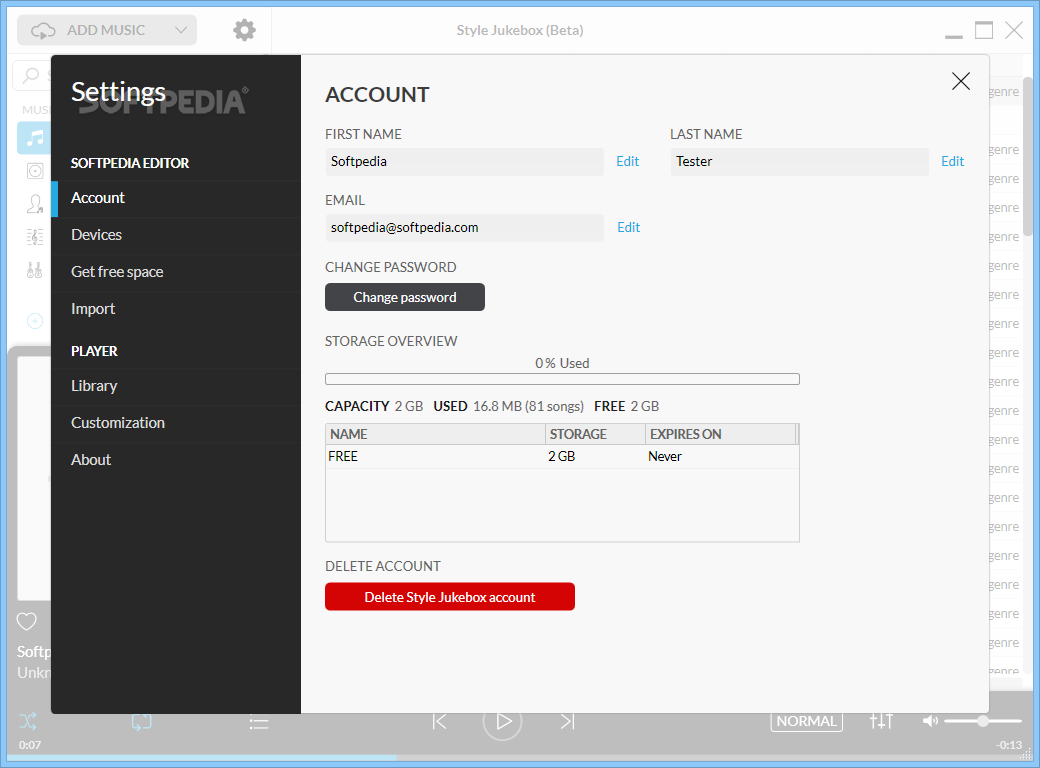
Task: Click the search magnifier icon
Action: [x=31, y=75]
